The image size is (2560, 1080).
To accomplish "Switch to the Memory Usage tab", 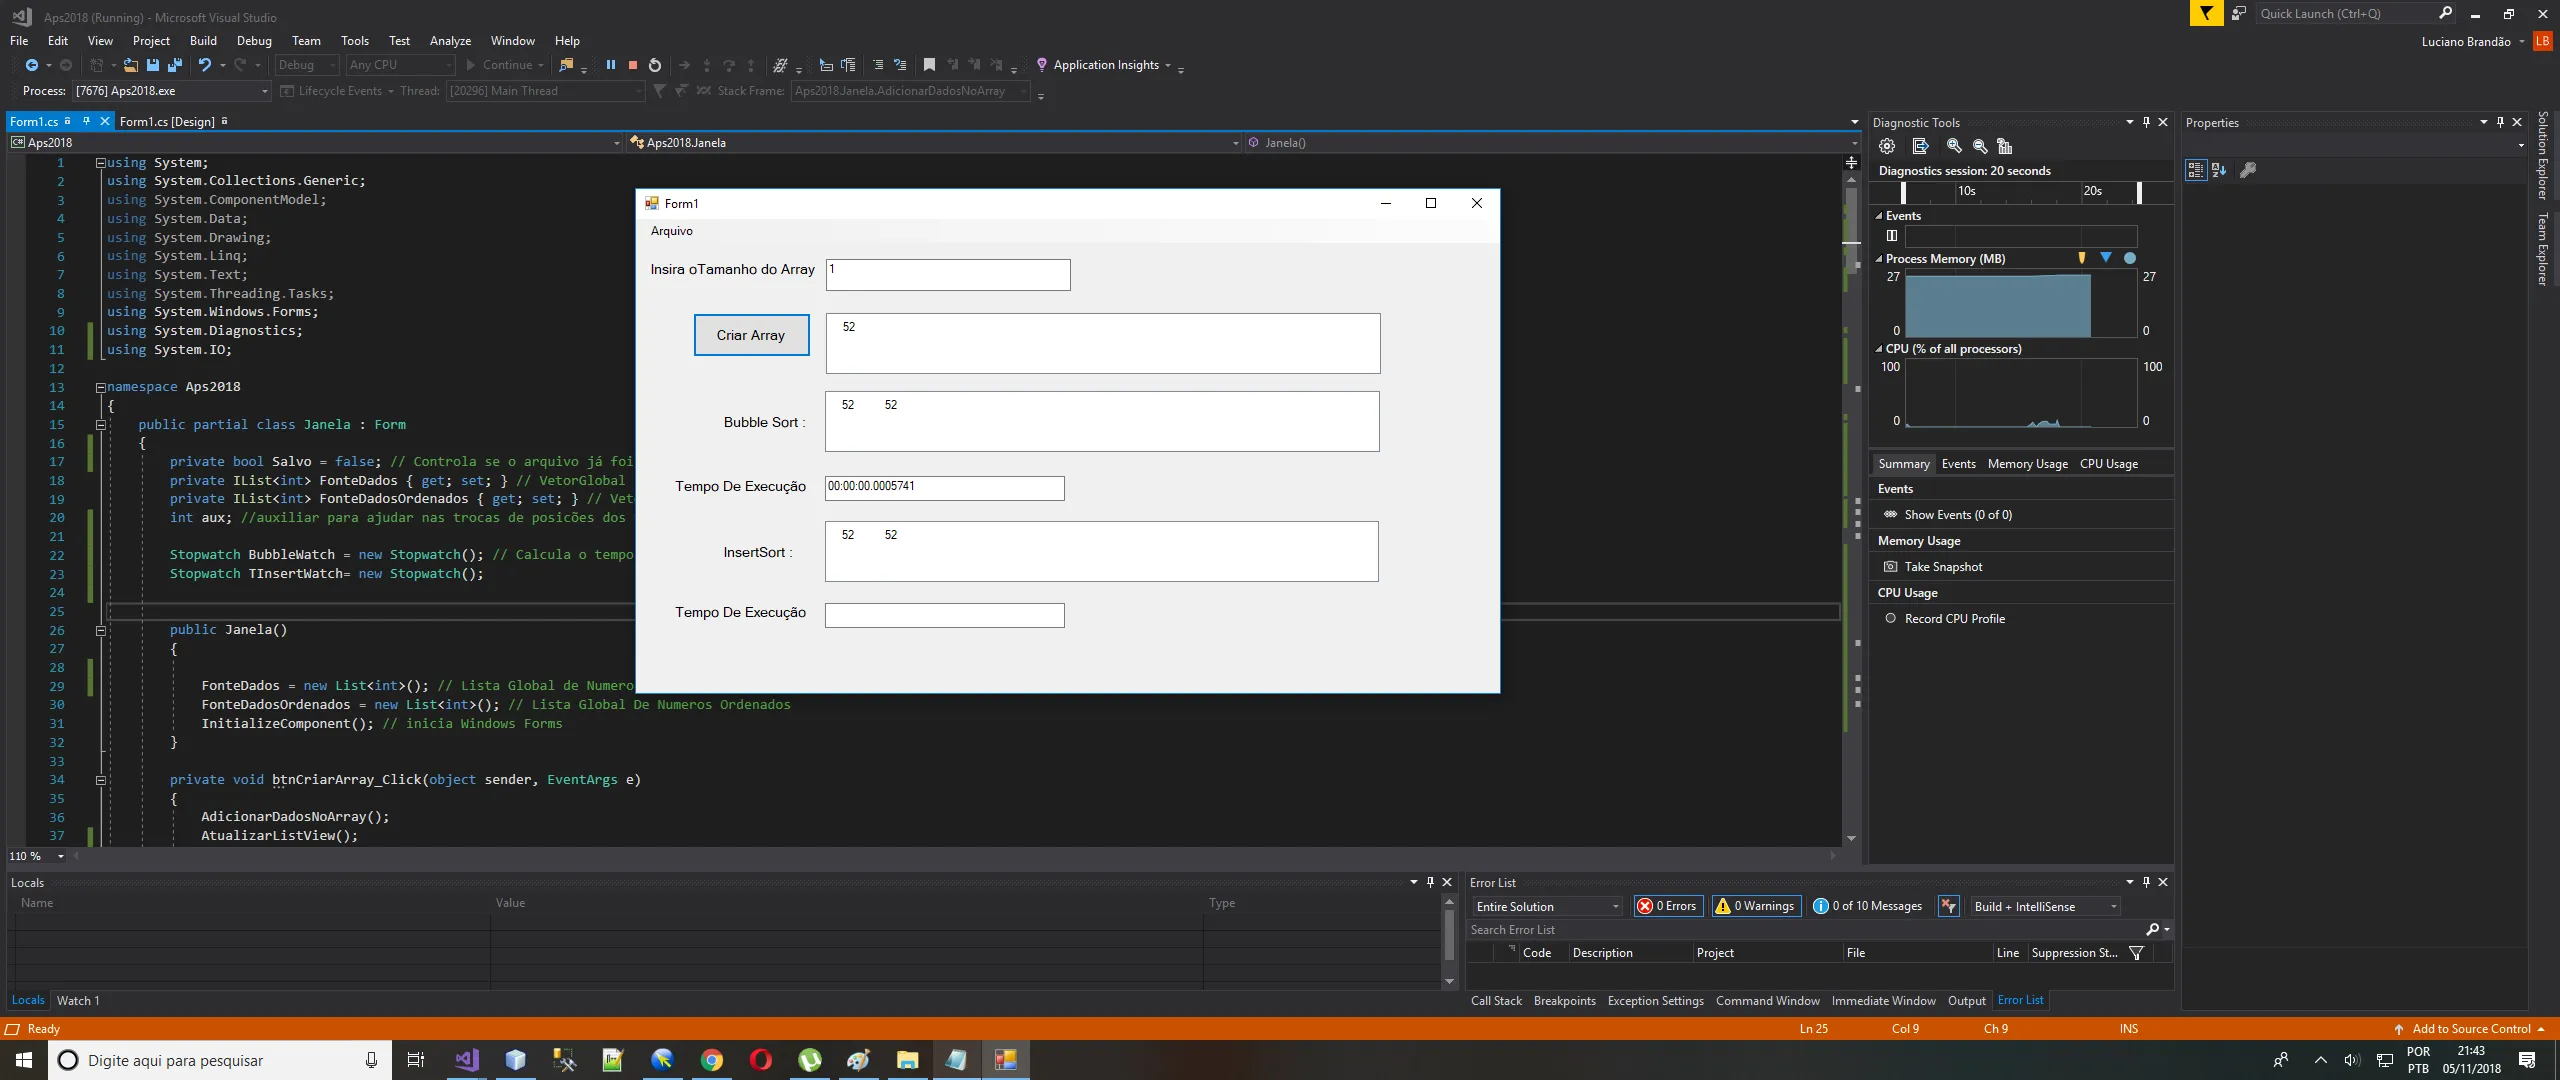I will tap(2027, 464).
